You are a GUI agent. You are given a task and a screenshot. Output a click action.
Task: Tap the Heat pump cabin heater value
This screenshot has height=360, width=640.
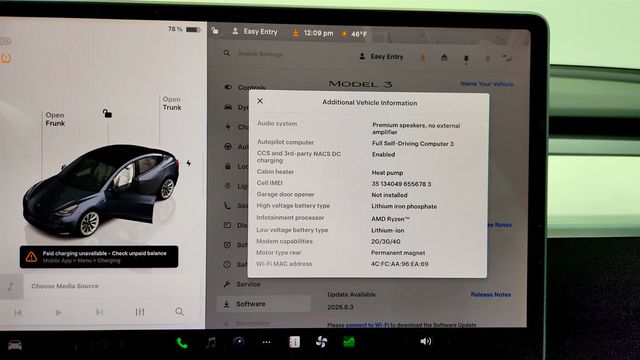(x=387, y=173)
